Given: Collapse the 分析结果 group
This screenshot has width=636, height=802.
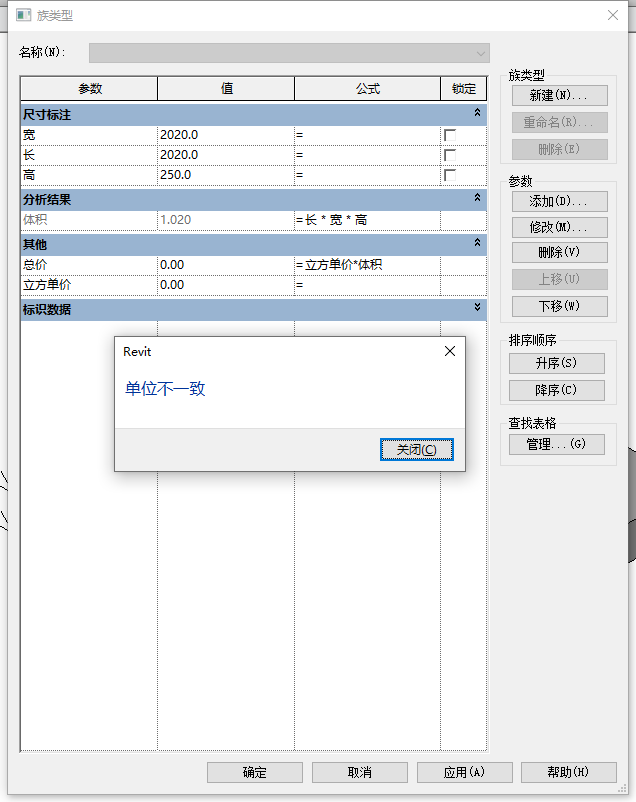Looking at the screenshot, I should click(x=477, y=197).
